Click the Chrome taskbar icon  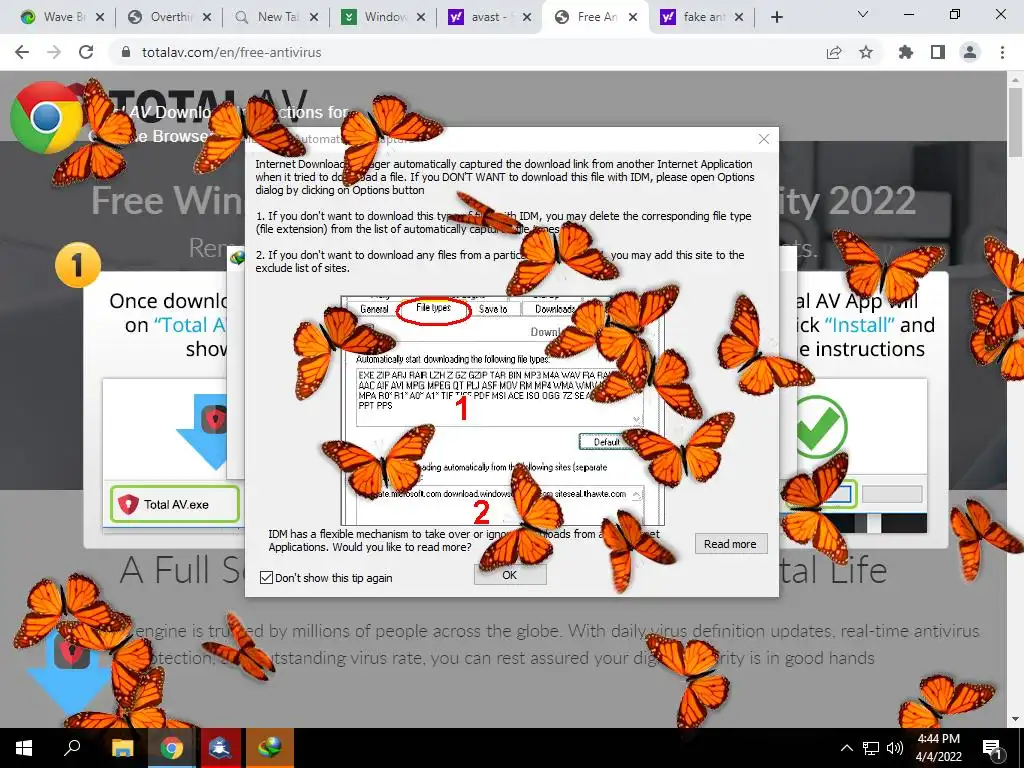coord(171,748)
